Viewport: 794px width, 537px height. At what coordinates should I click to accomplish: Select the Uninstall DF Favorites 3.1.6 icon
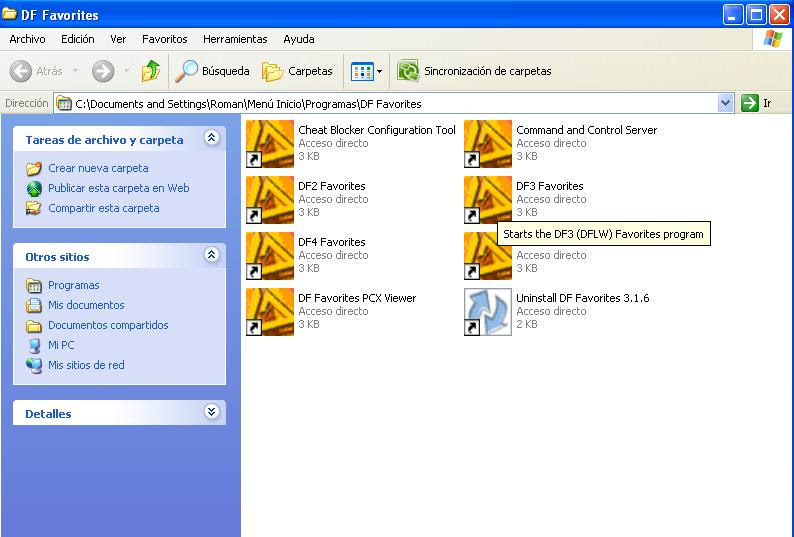click(488, 312)
